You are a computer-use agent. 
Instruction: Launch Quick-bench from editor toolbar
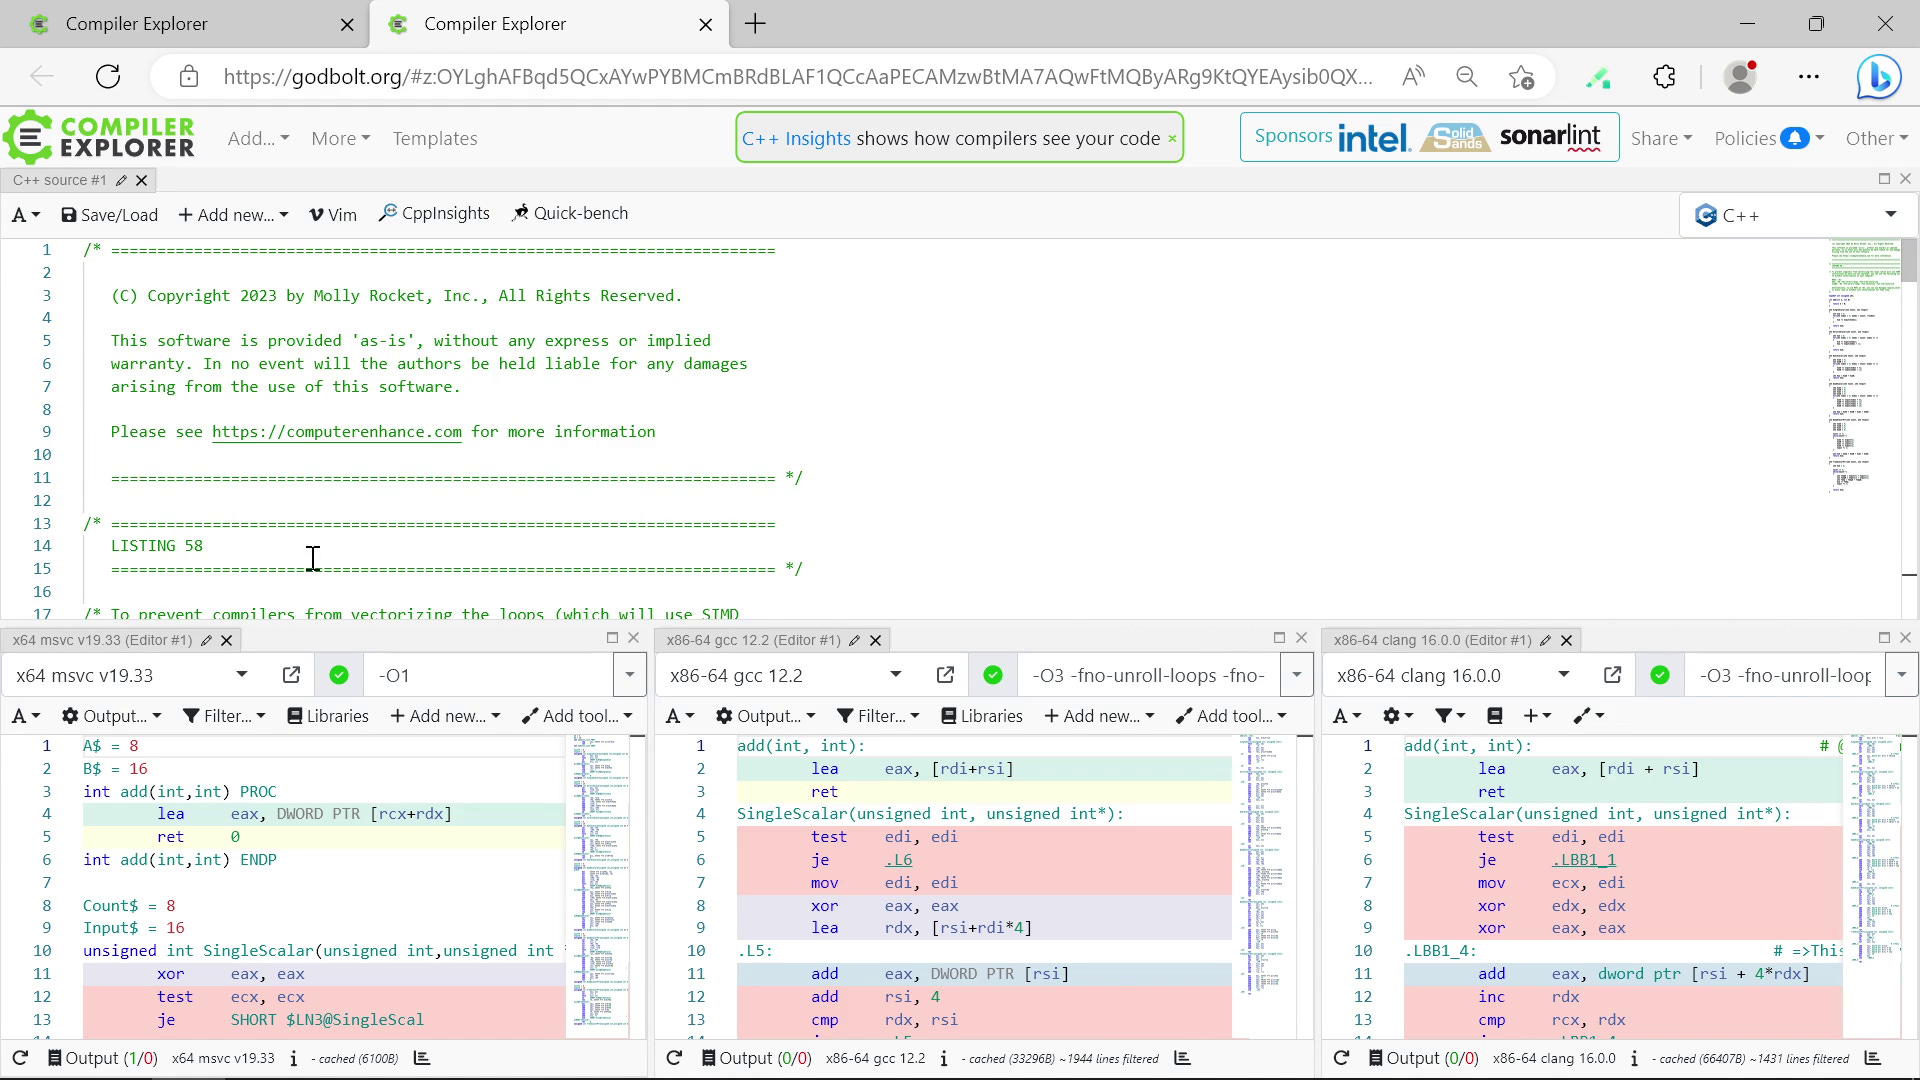[x=570, y=214]
